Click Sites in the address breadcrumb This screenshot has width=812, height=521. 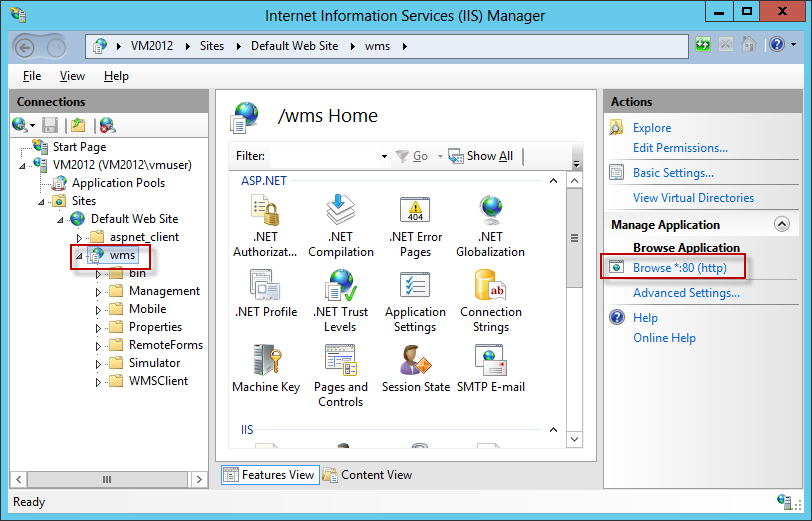tap(212, 46)
